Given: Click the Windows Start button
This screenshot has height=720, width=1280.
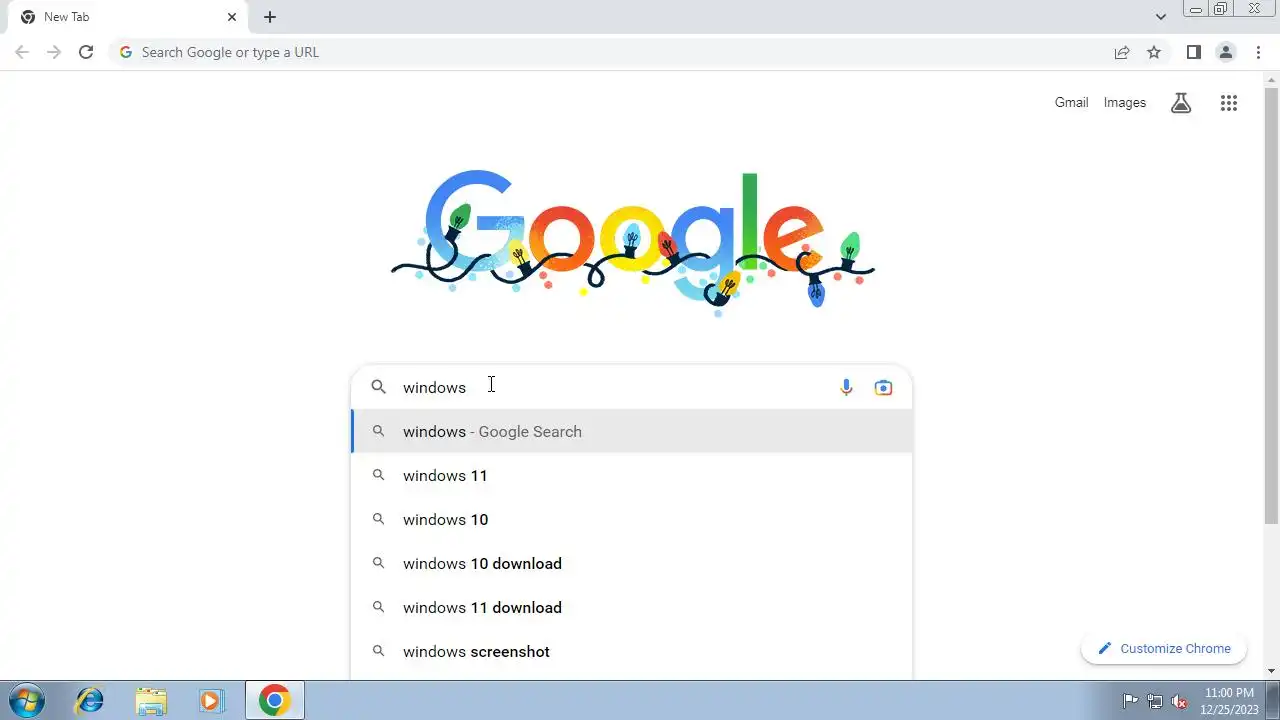Looking at the screenshot, I should pos(26,700).
